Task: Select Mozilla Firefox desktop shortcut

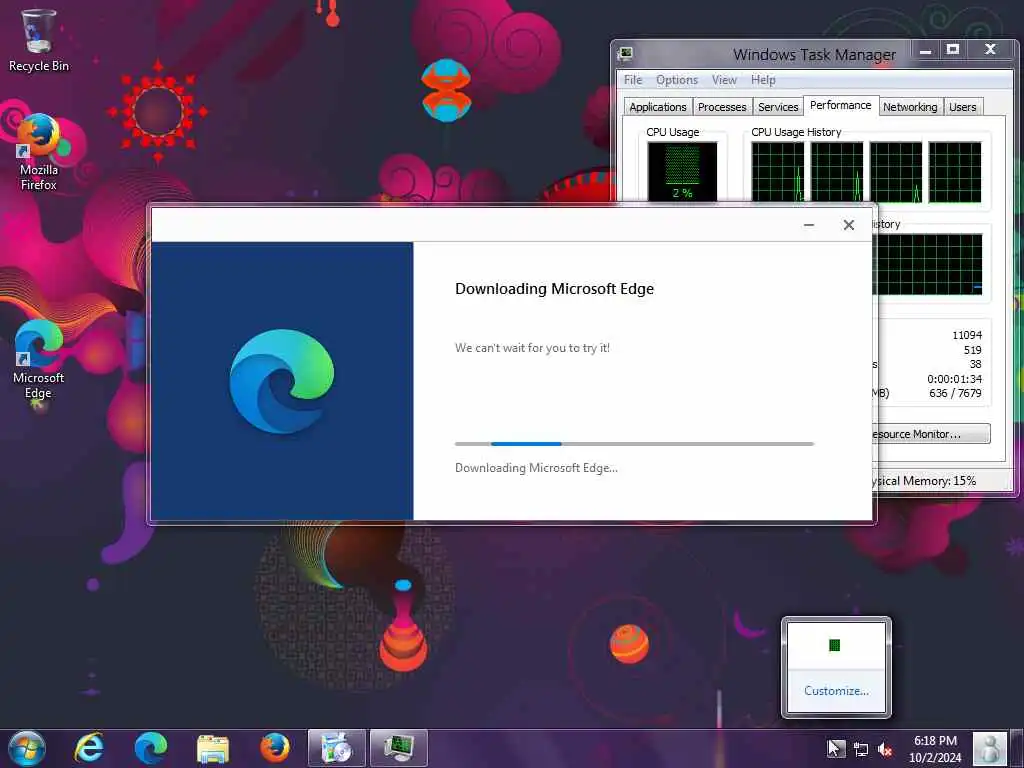Action: click(39, 152)
